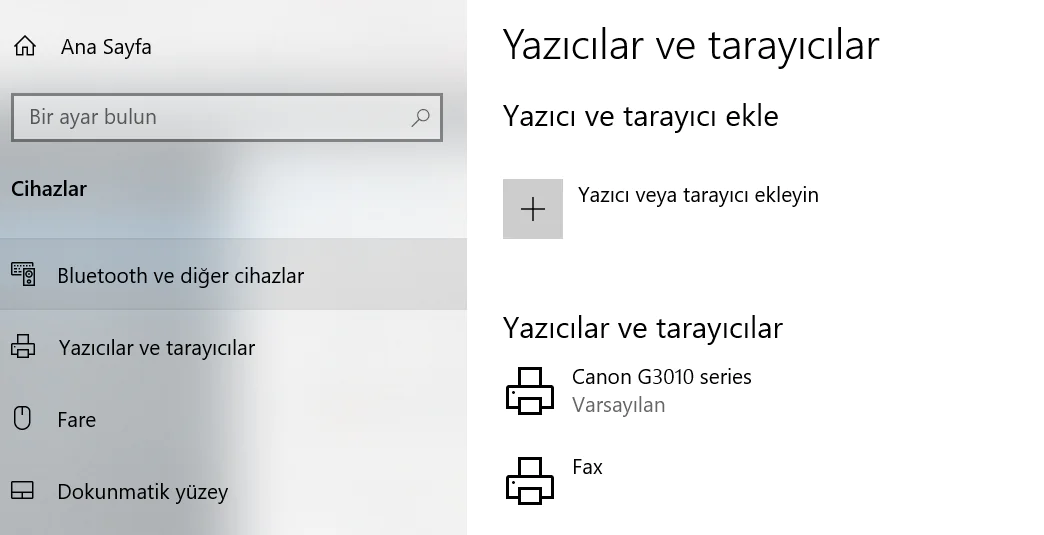Screen dimensions: 1044x535
Task: Click the sidebar printer icon
Action: click(23, 348)
